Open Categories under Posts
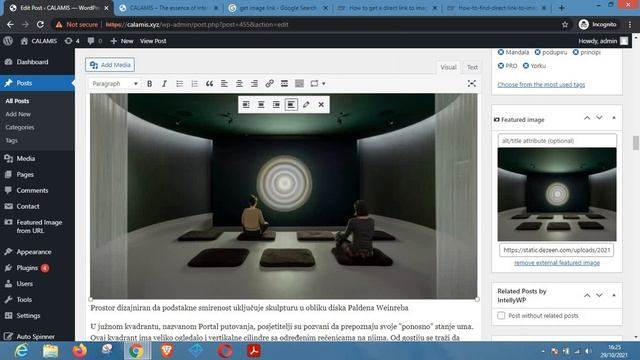 20,127
